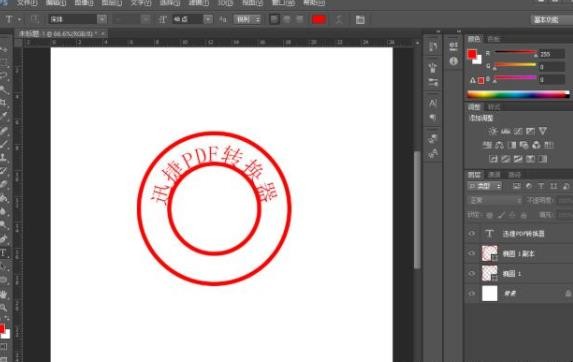Screen dimensions: 573x362
Task: Hide the 椭圆 1 副本 layer
Action: [472, 253]
